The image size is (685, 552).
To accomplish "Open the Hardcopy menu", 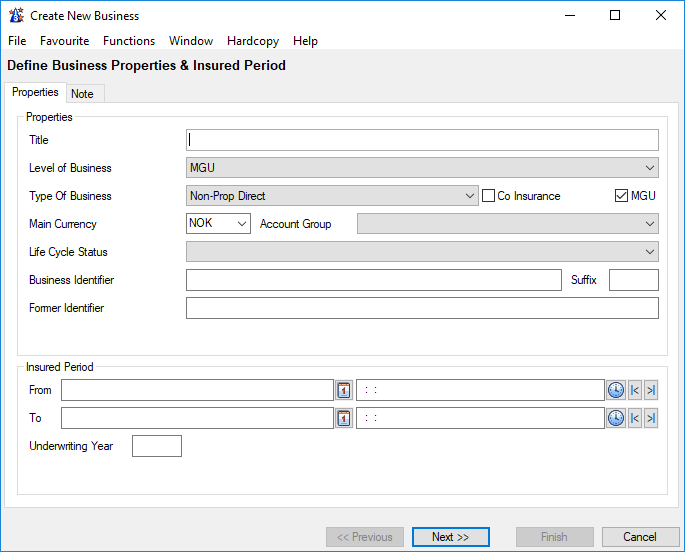I will (252, 41).
